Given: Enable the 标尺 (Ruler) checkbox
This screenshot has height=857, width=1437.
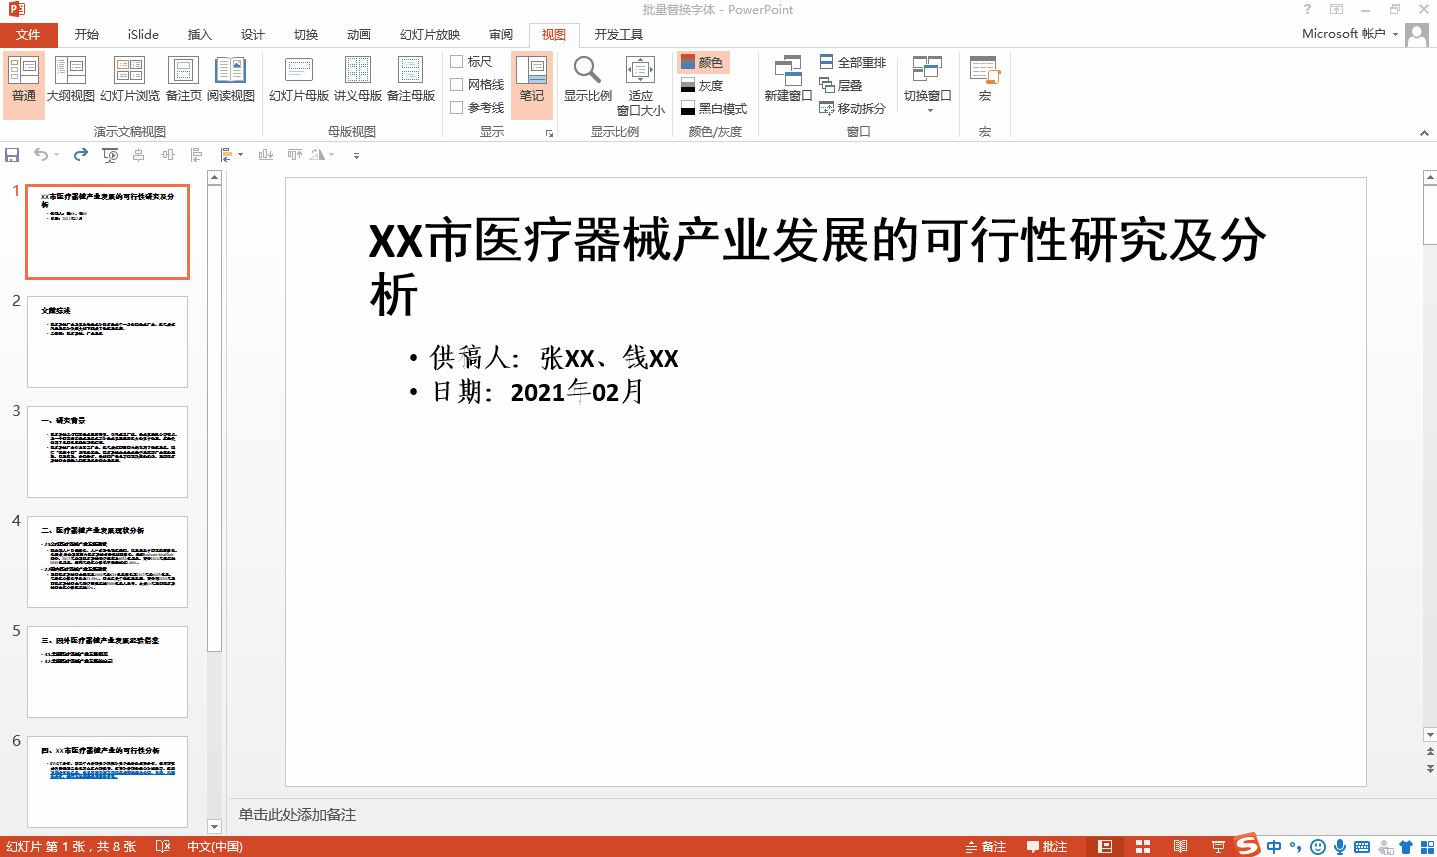Looking at the screenshot, I should (456, 61).
